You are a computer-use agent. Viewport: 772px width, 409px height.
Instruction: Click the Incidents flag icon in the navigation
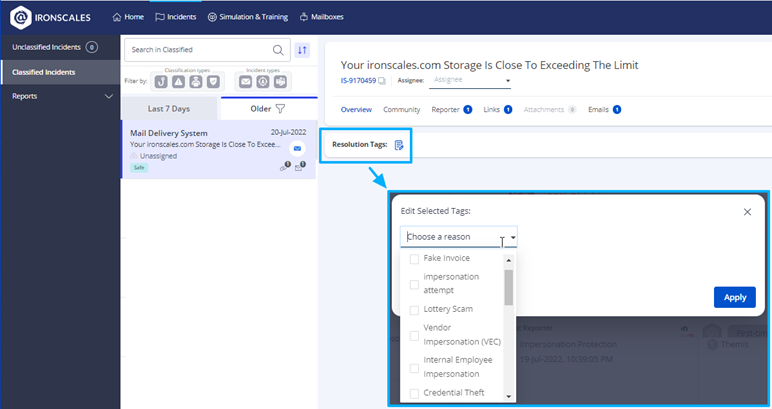pos(160,17)
